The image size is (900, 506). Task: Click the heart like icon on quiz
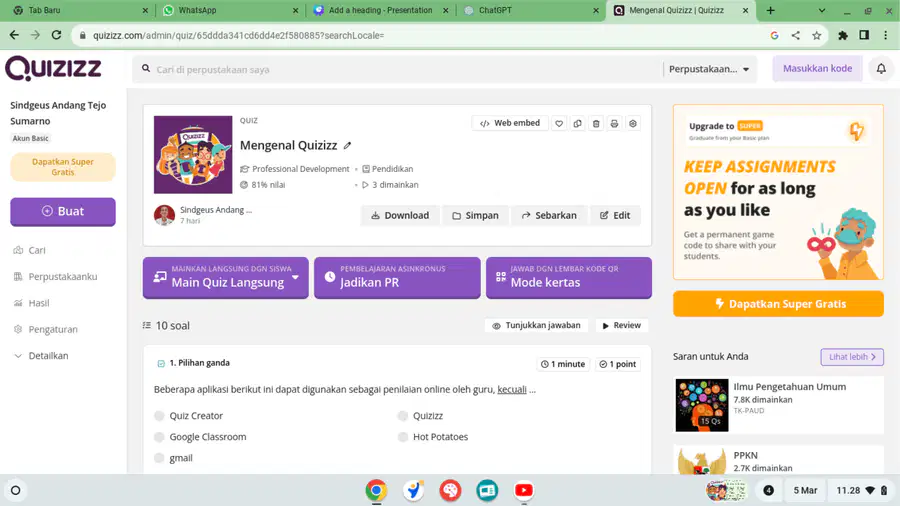point(559,123)
